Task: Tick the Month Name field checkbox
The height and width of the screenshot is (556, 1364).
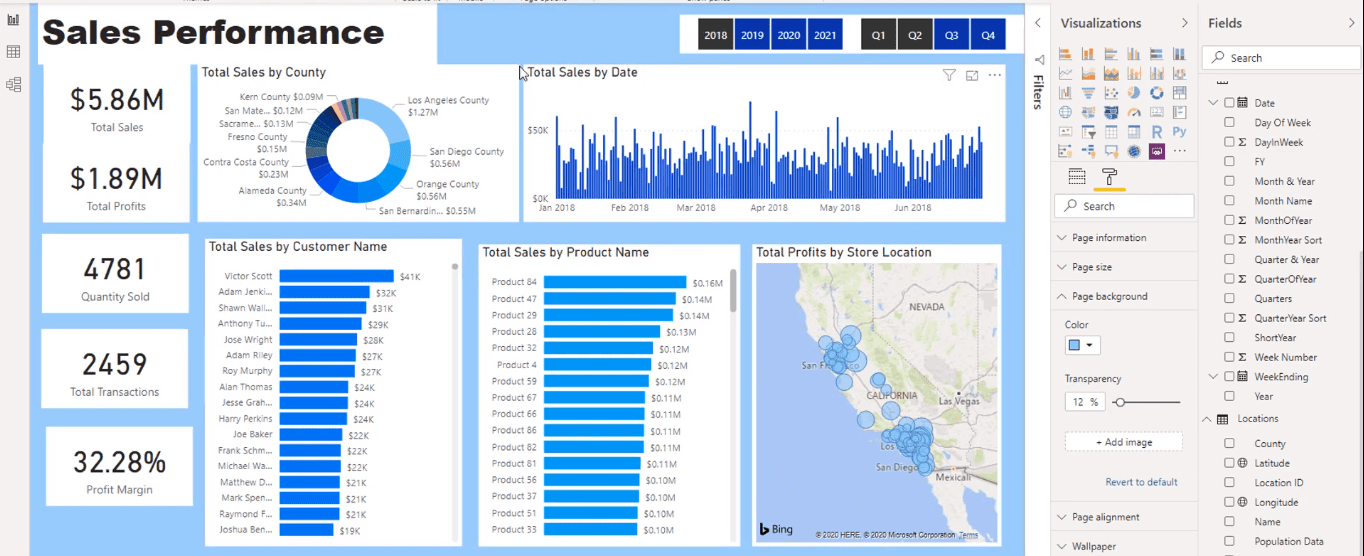Action: (1230, 201)
